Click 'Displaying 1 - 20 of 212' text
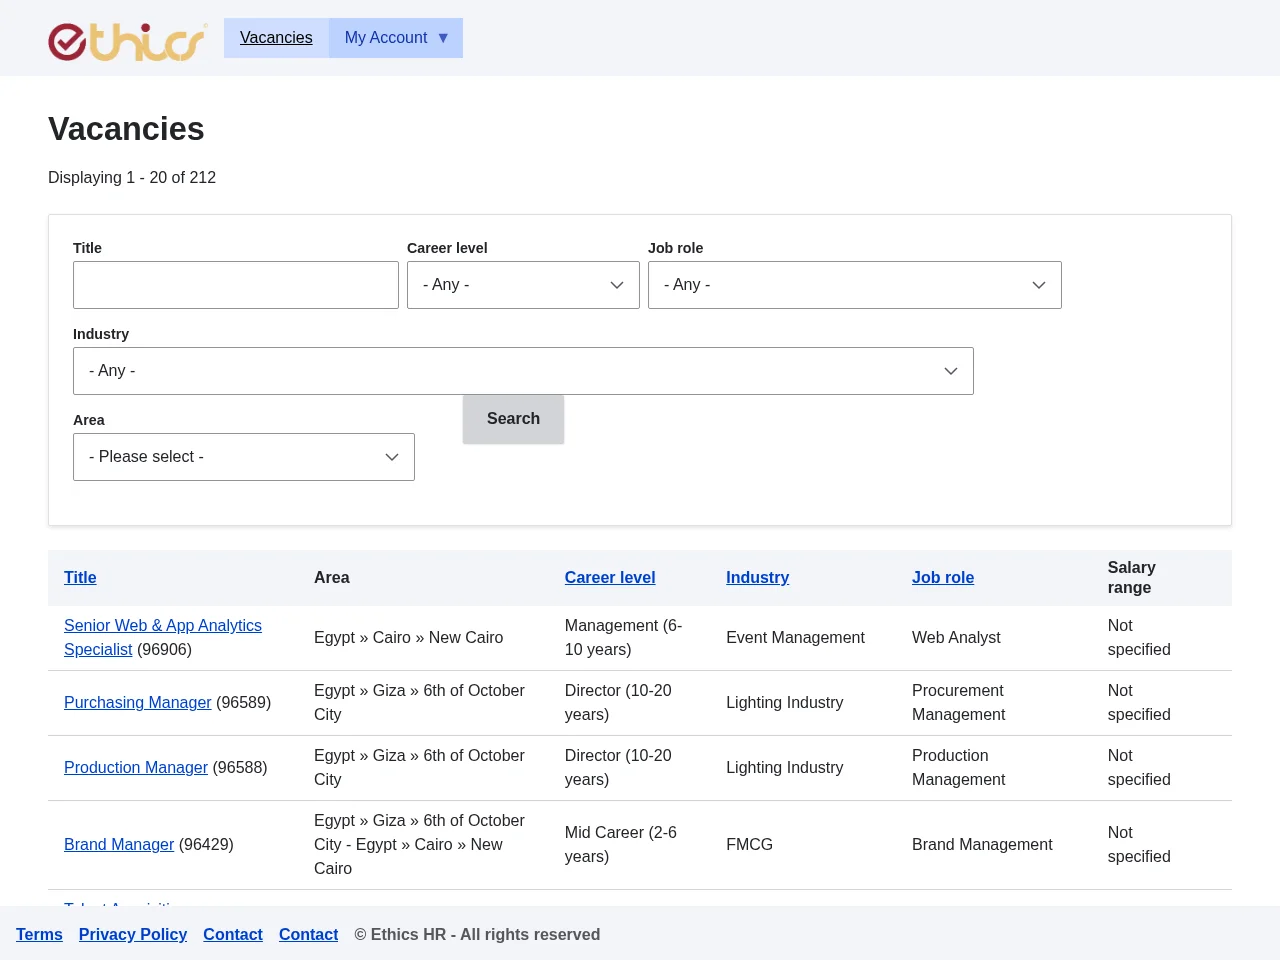This screenshot has width=1280, height=960. [x=132, y=177]
